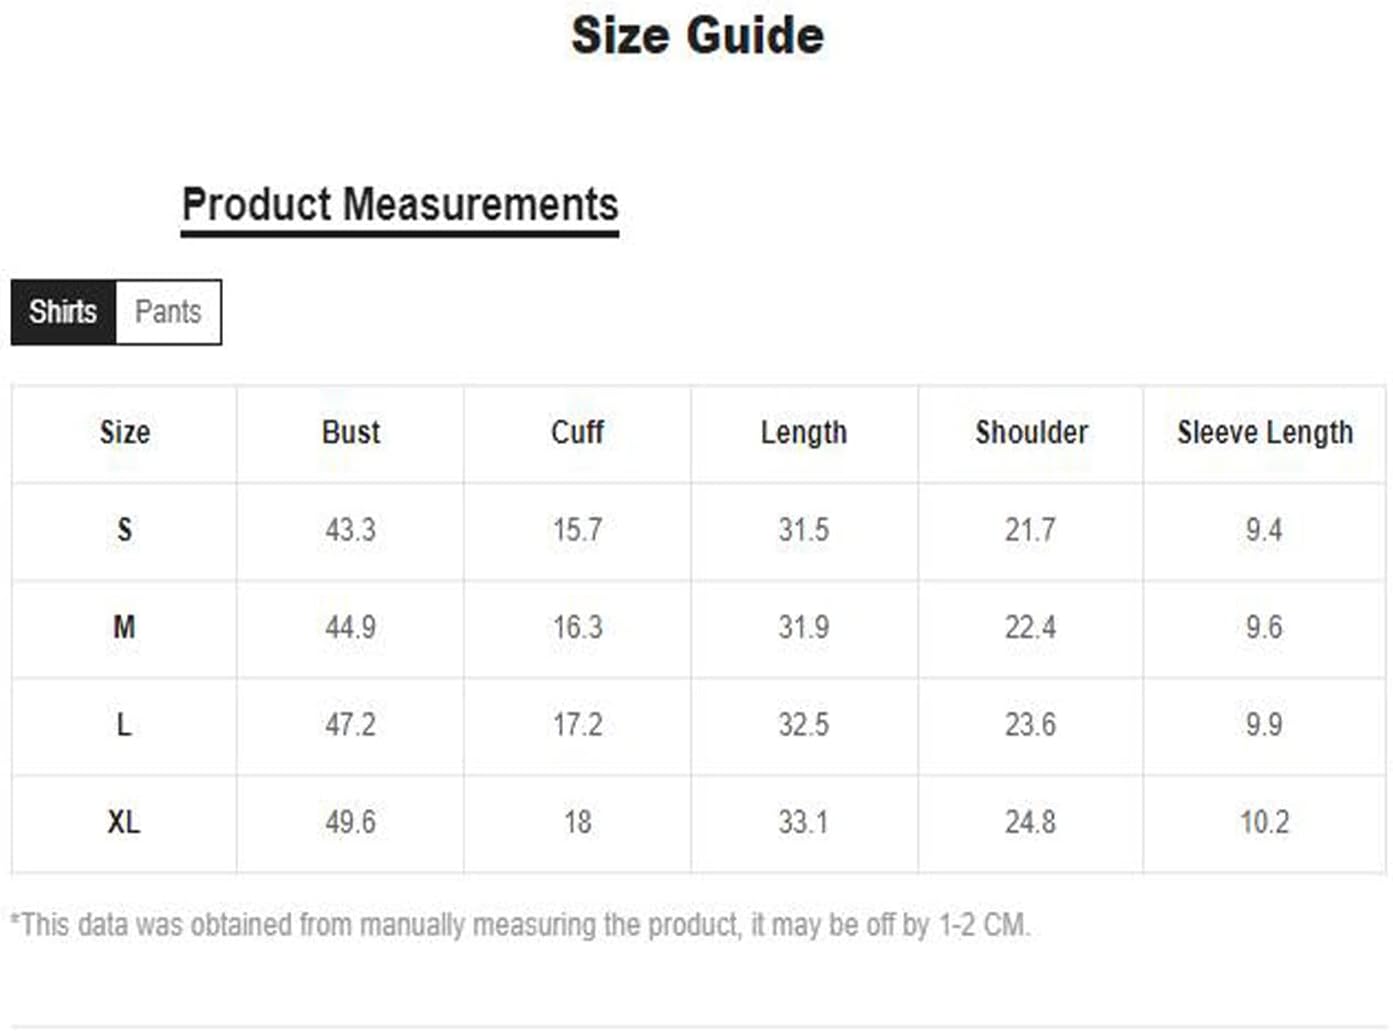Click the 43.3 bust value for S
1393x1031 pixels.
tap(351, 529)
